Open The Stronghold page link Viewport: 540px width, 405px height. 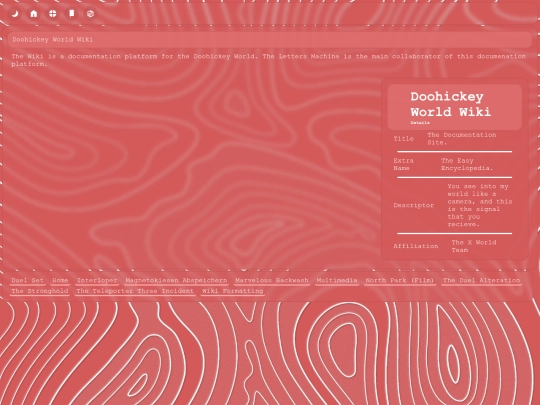[40, 291]
